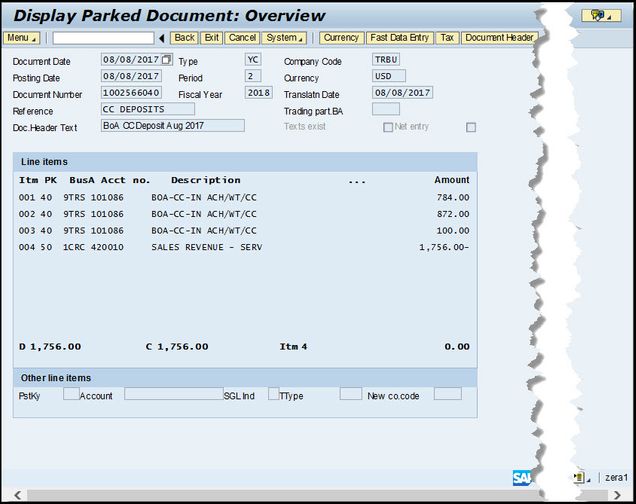
Task: Click the zera1 status bar entry
Action: pyautogui.click(x=616, y=478)
